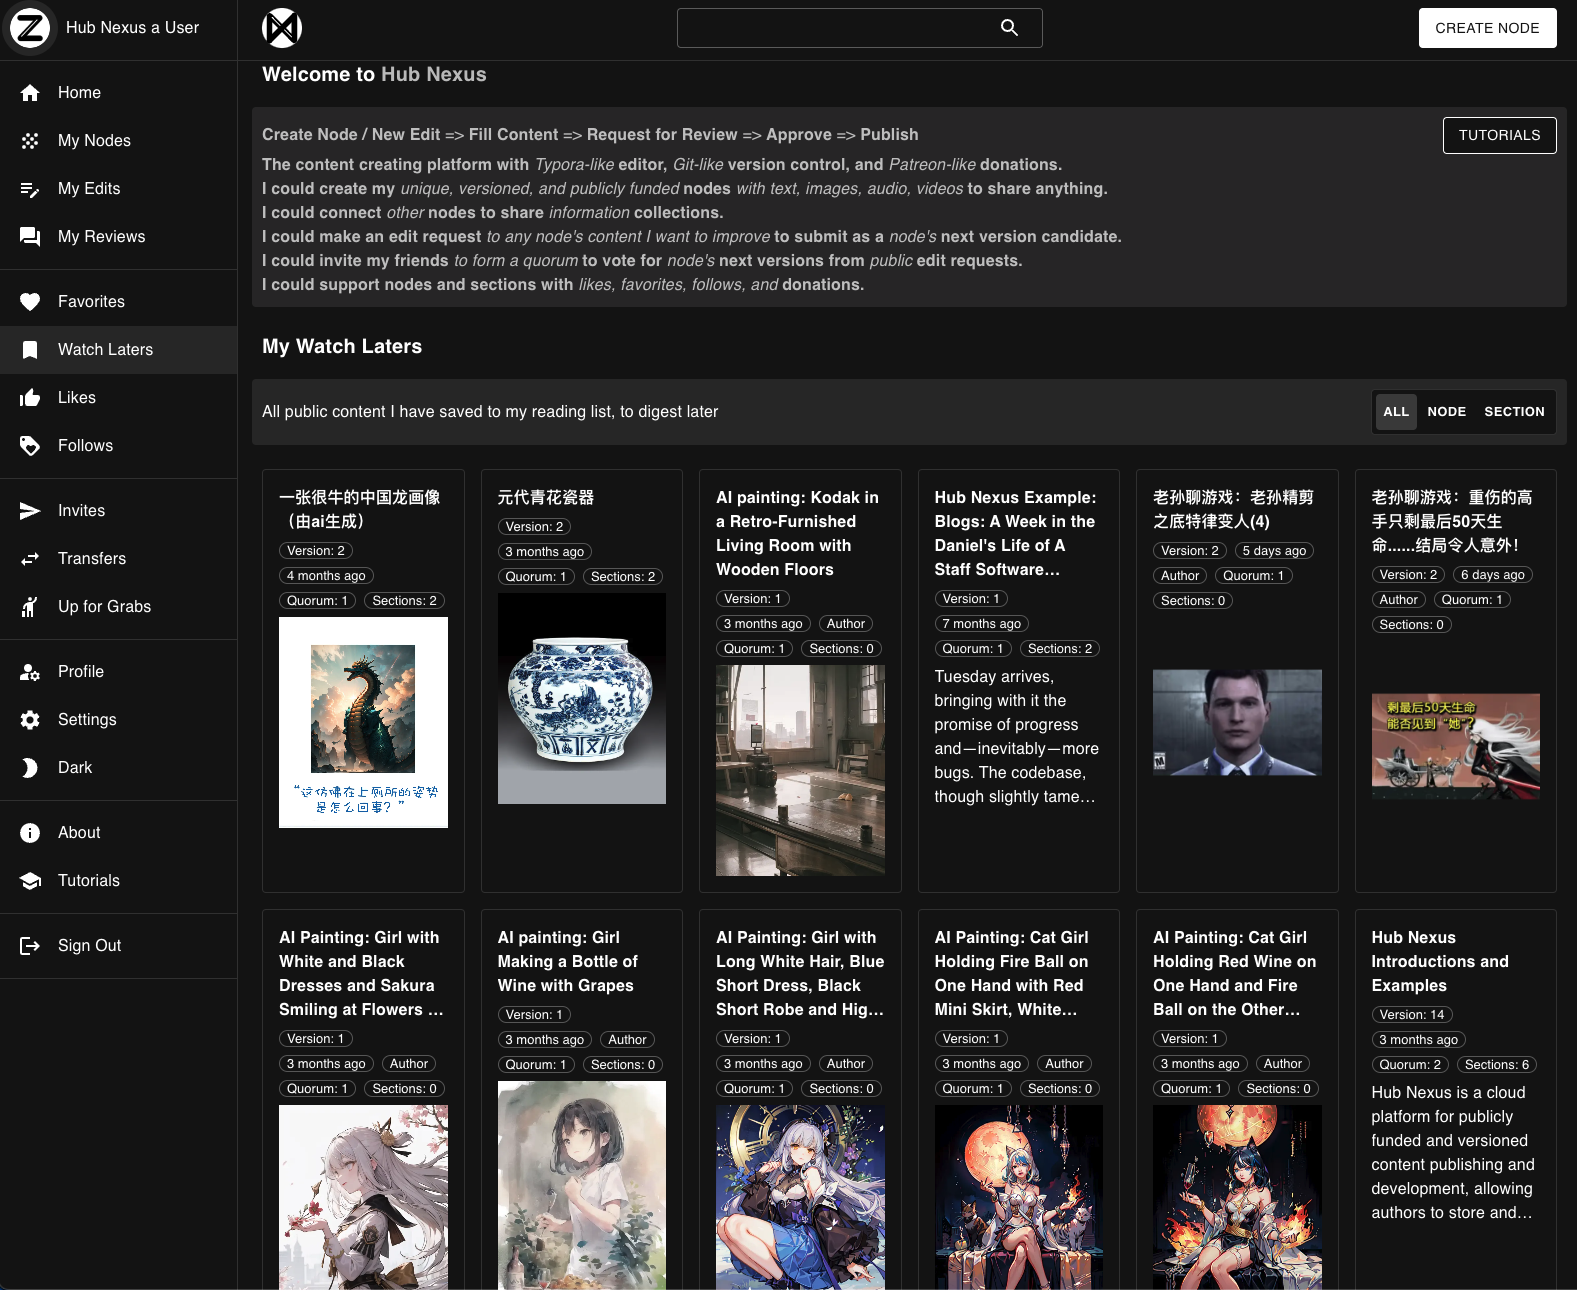Click the Z user avatar icon
The width and height of the screenshot is (1577, 1290).
pyautogui.click(x=30, y=28)
